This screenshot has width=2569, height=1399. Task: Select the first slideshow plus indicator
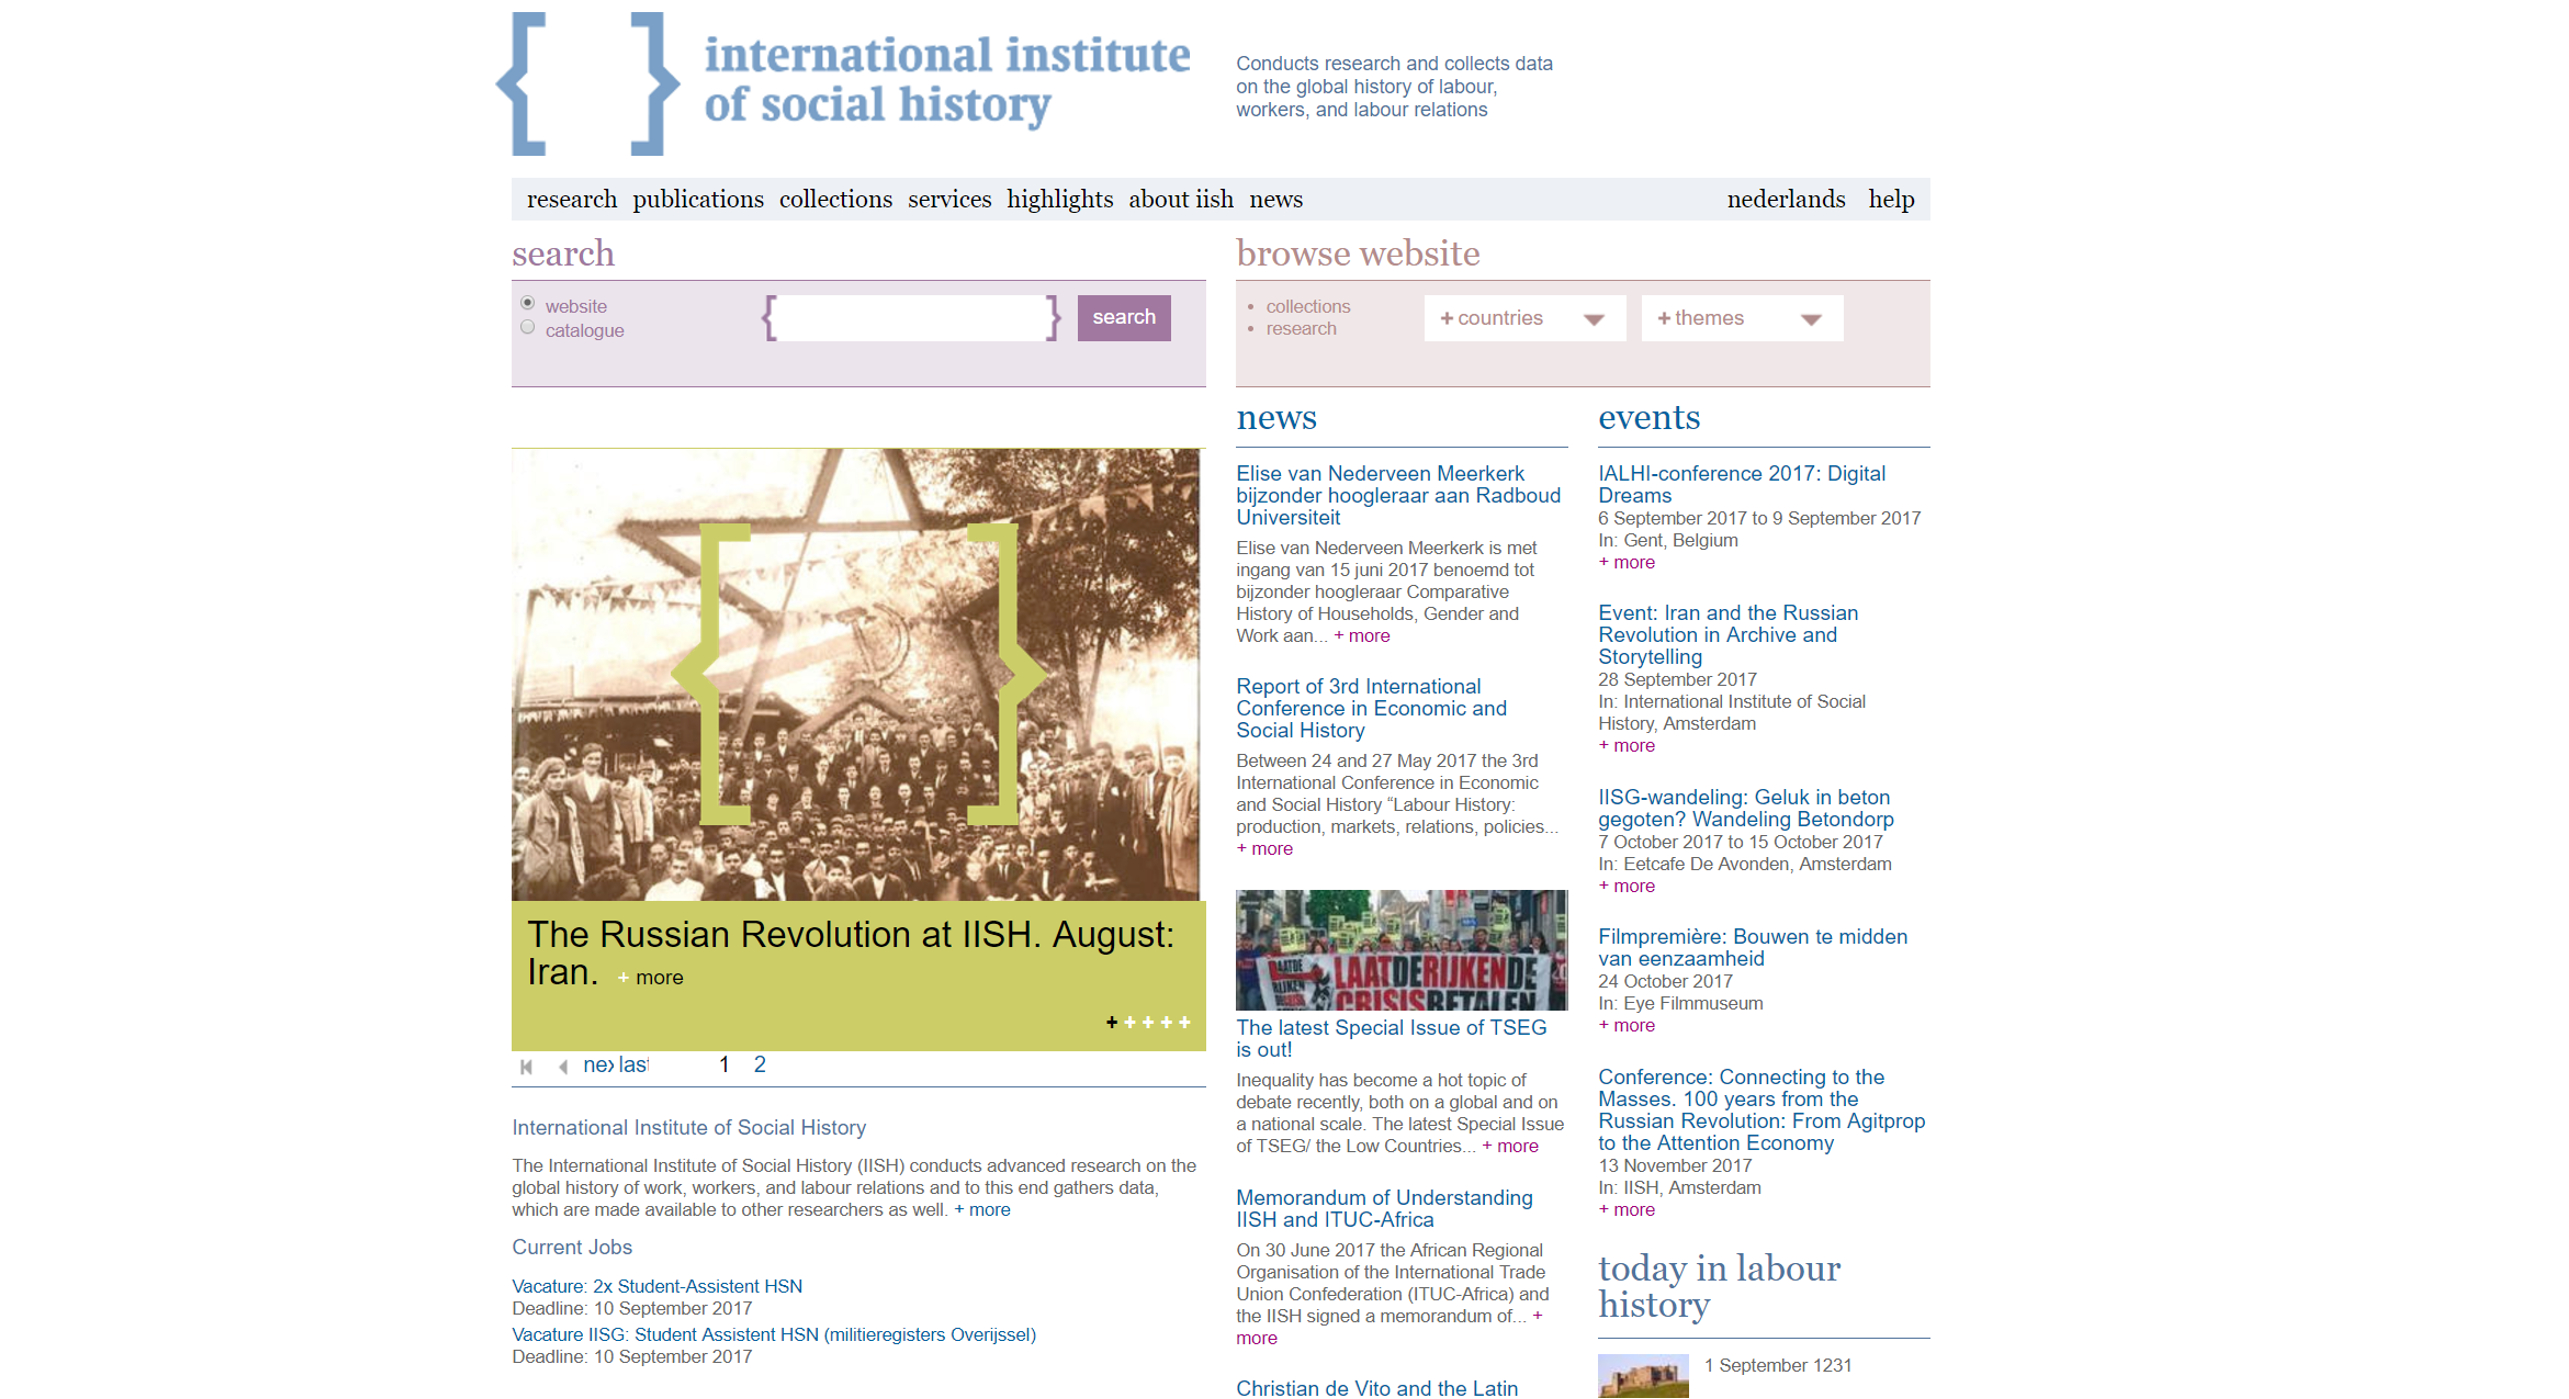click(x=1112, y=1022)
